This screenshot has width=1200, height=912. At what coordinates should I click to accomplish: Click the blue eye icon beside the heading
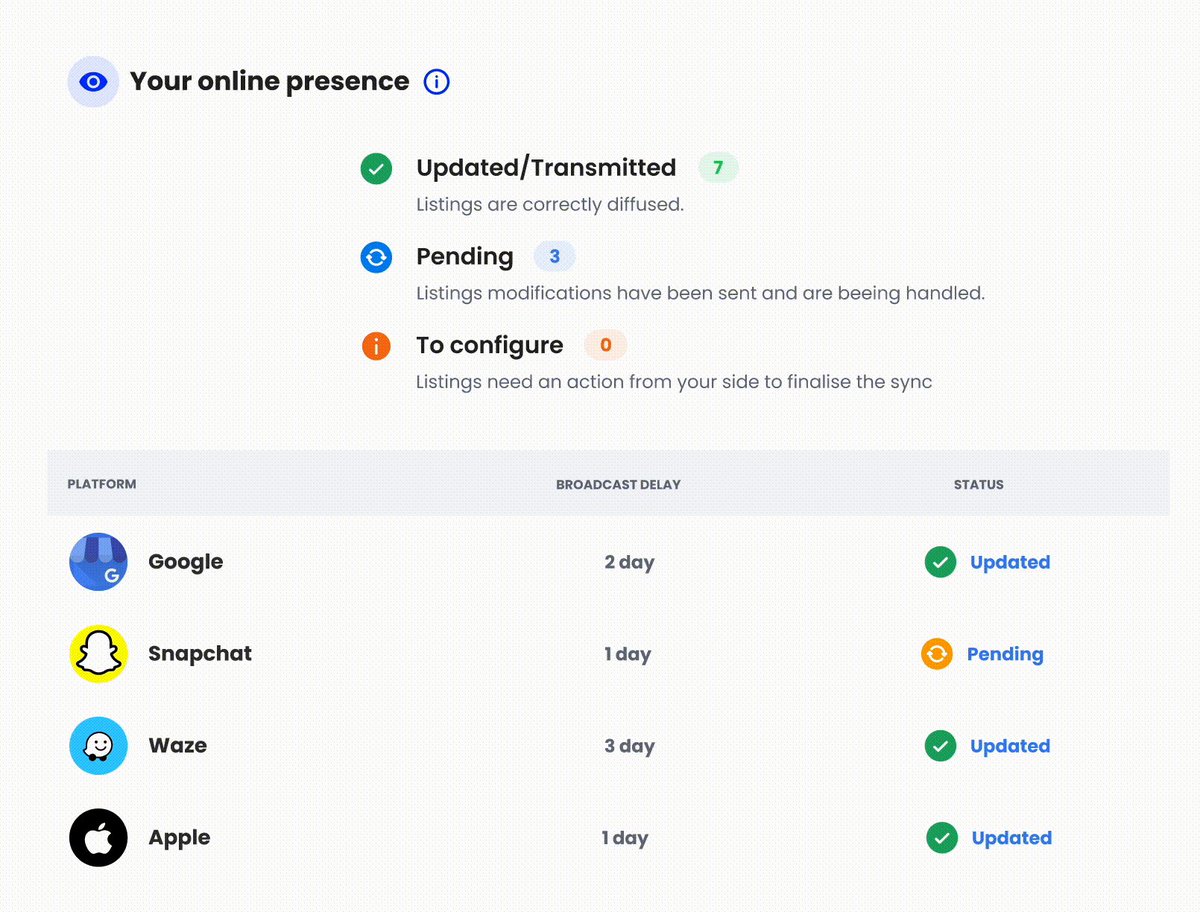tap(93, 82)
